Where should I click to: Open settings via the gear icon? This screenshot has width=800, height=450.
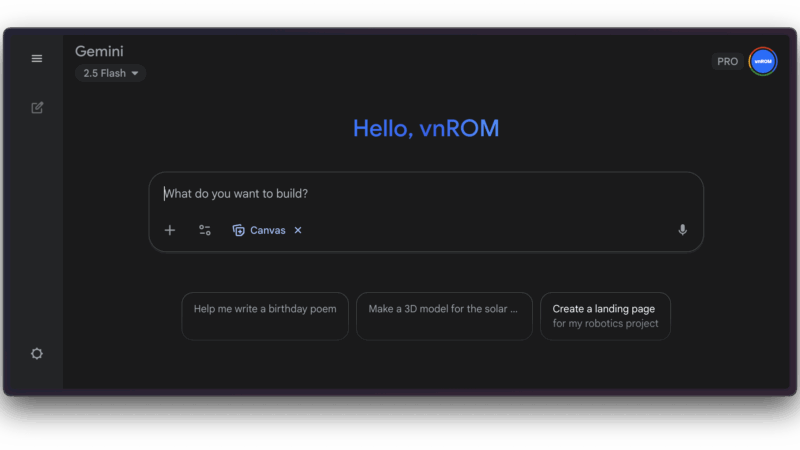[37, 354]
